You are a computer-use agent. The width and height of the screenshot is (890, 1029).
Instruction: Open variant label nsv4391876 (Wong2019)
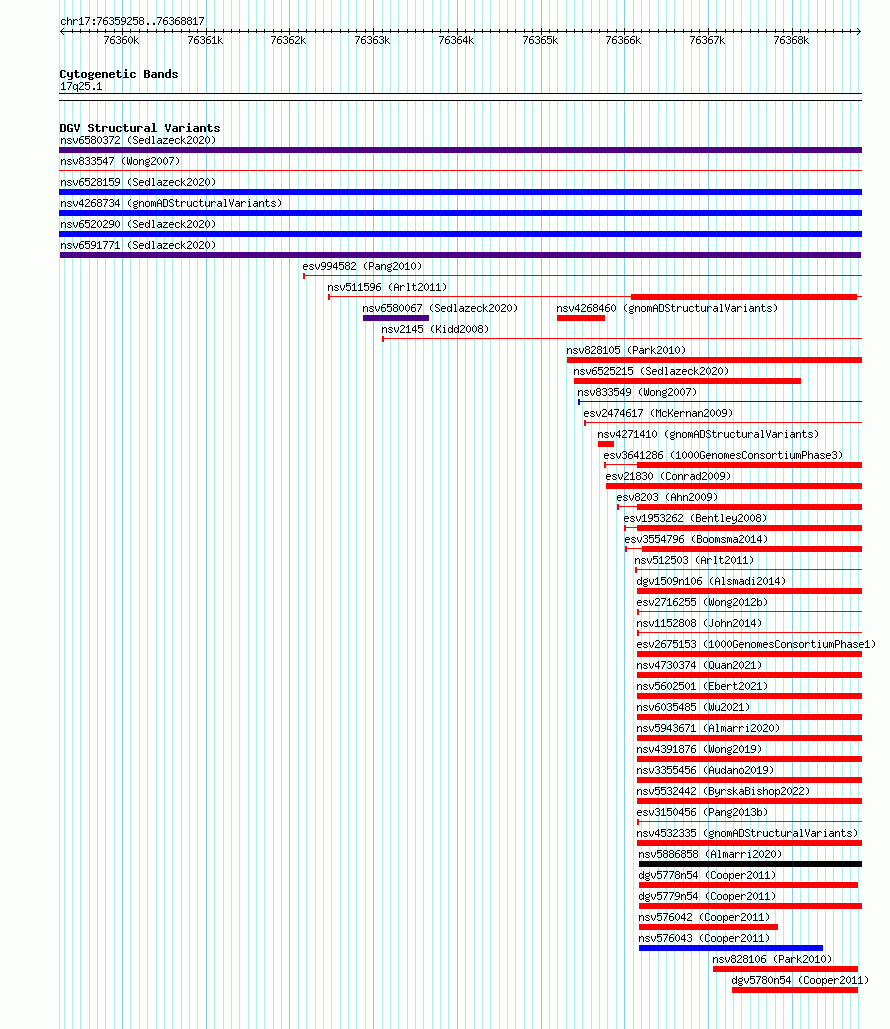[699, 749]
